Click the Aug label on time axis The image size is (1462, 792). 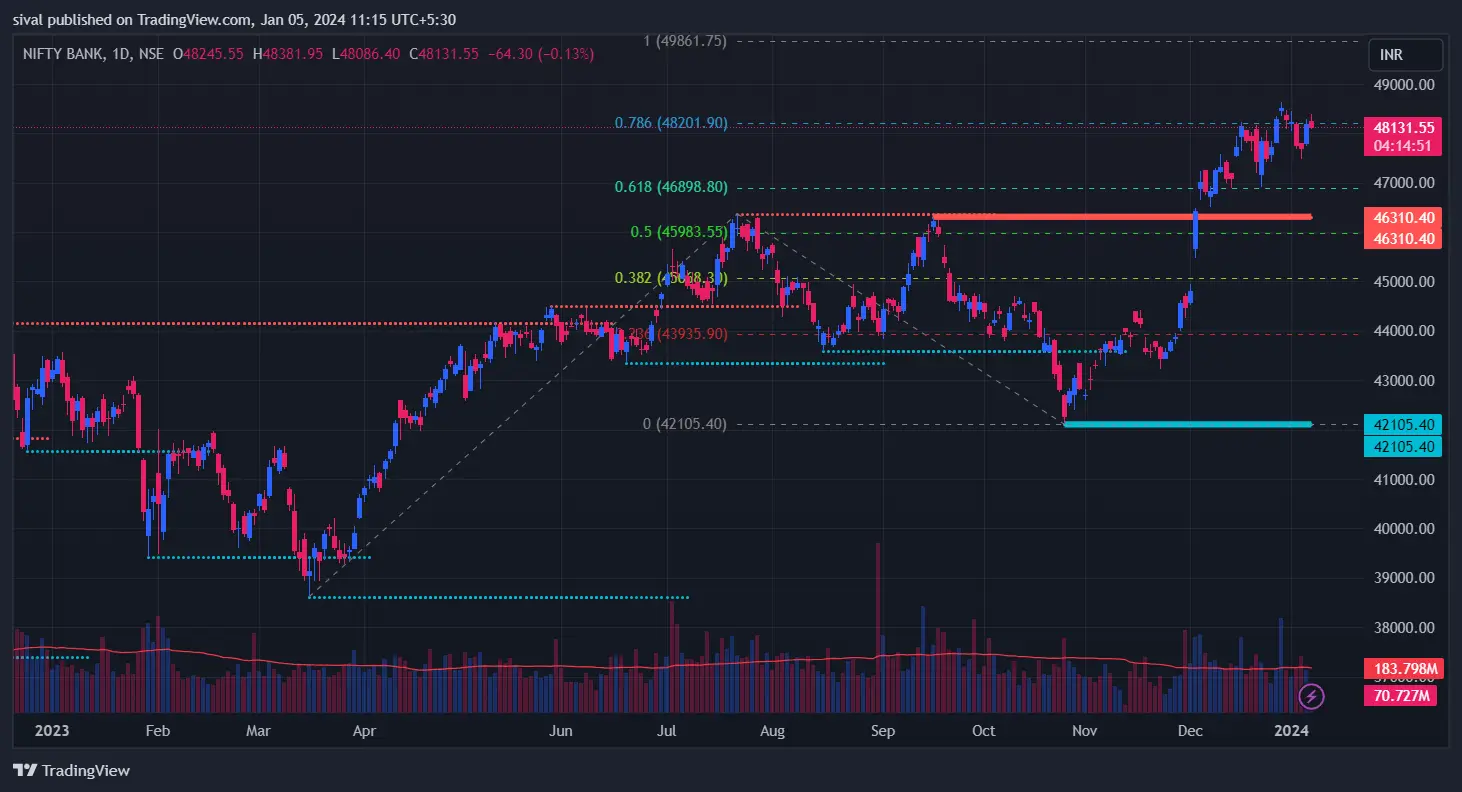click(x=772, y=731)
